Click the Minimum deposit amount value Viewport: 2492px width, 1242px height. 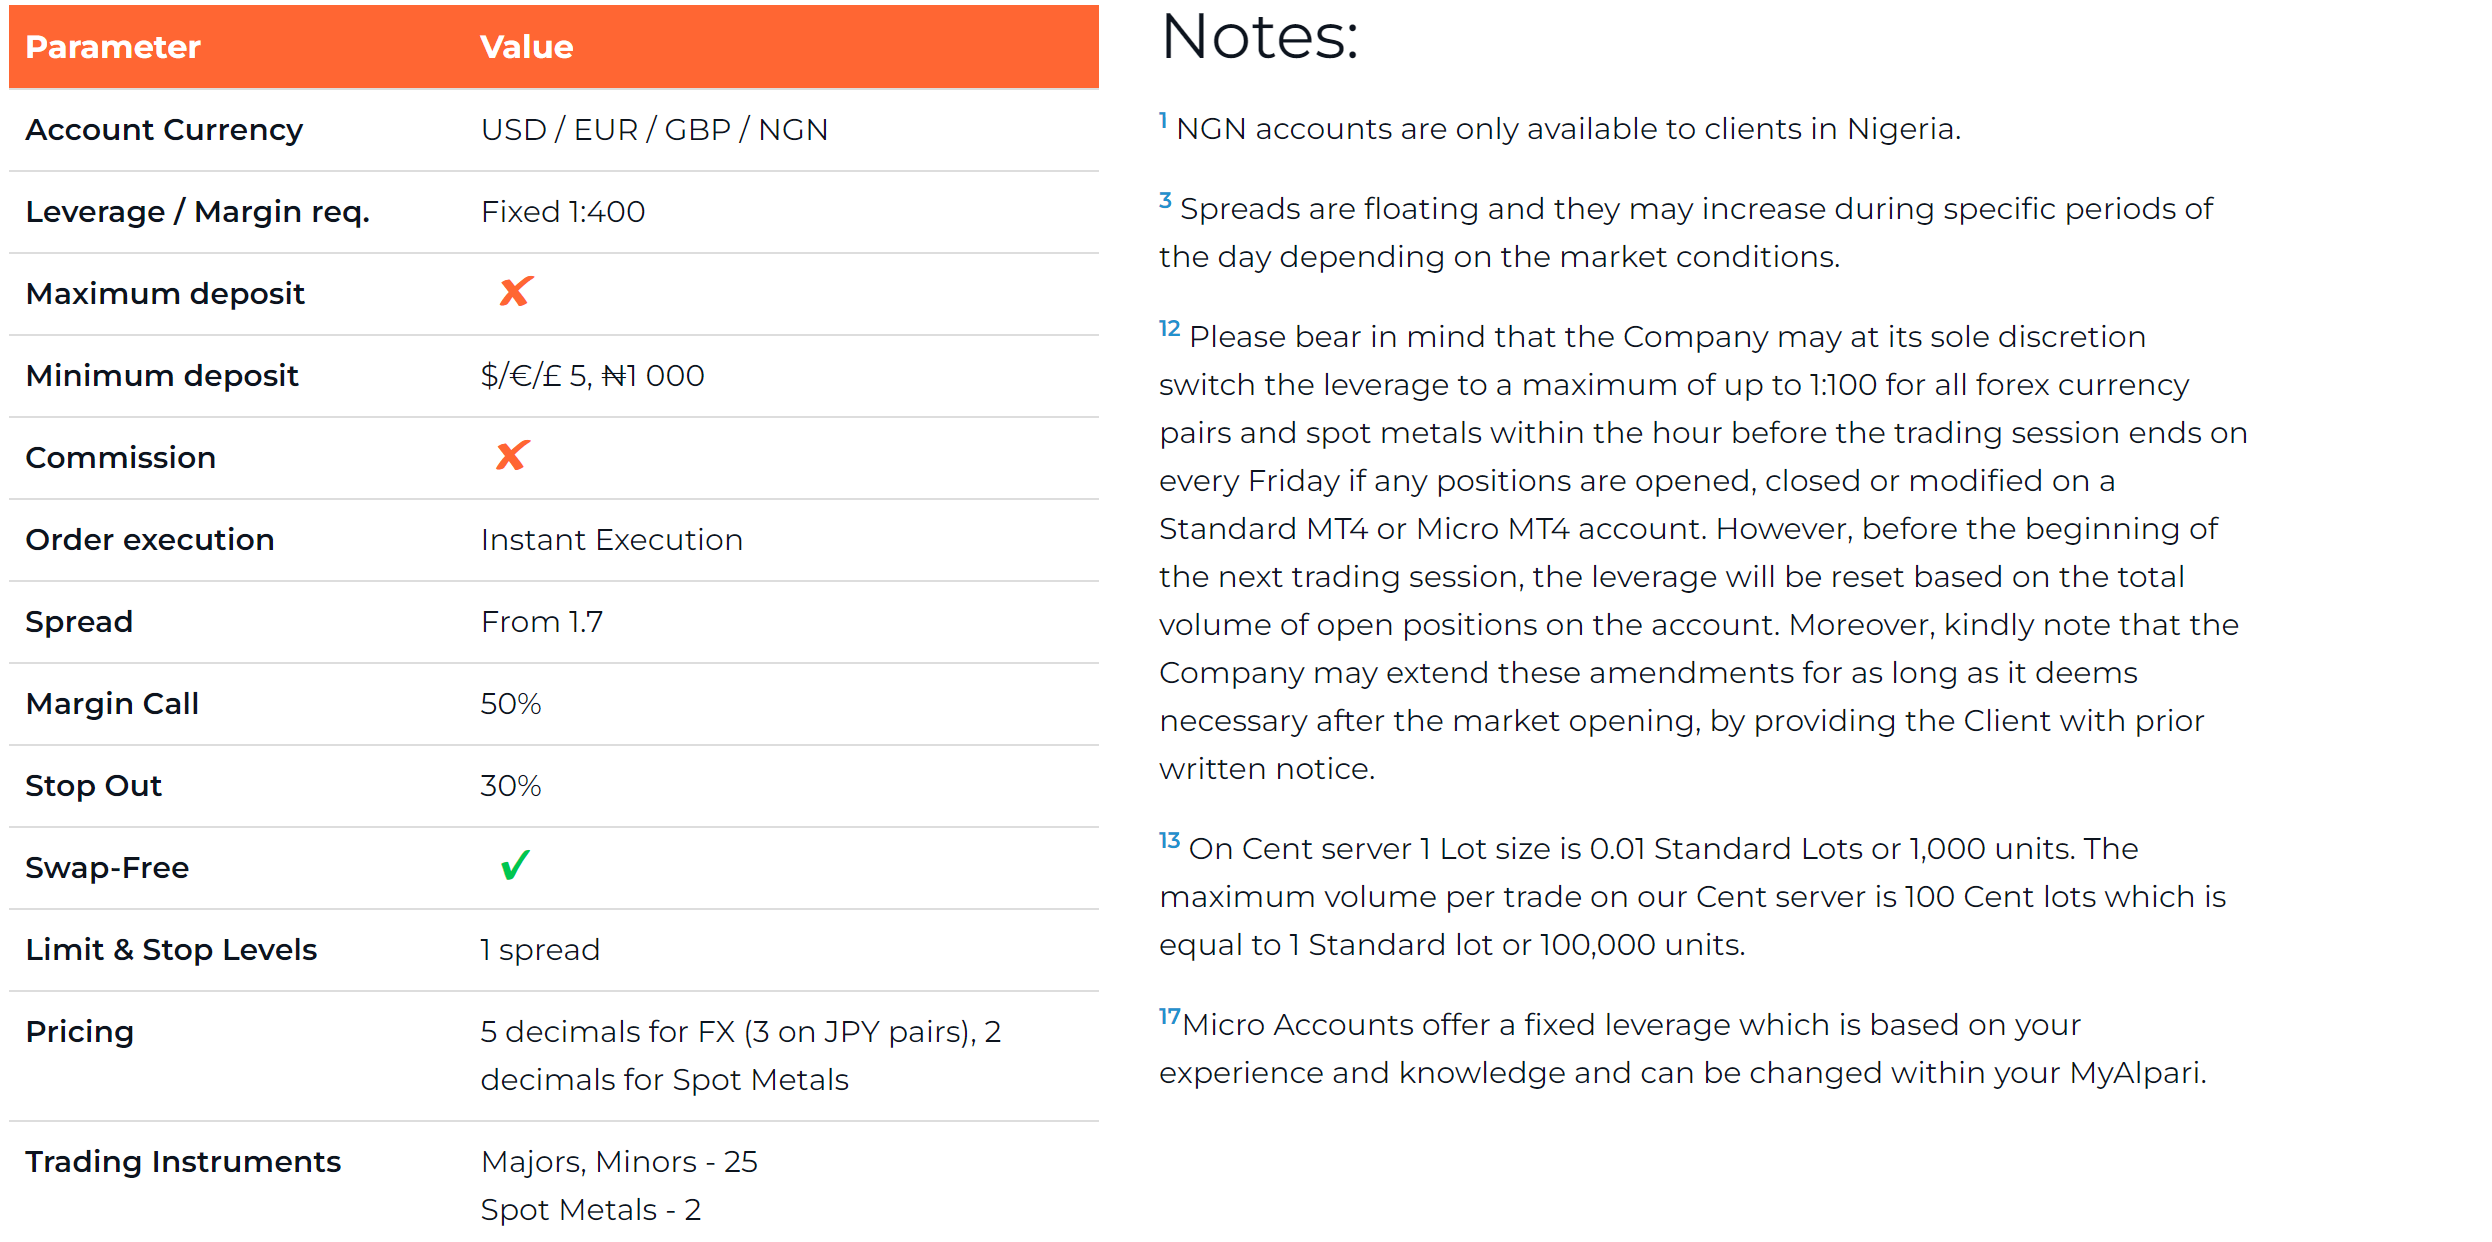[592, 376]
